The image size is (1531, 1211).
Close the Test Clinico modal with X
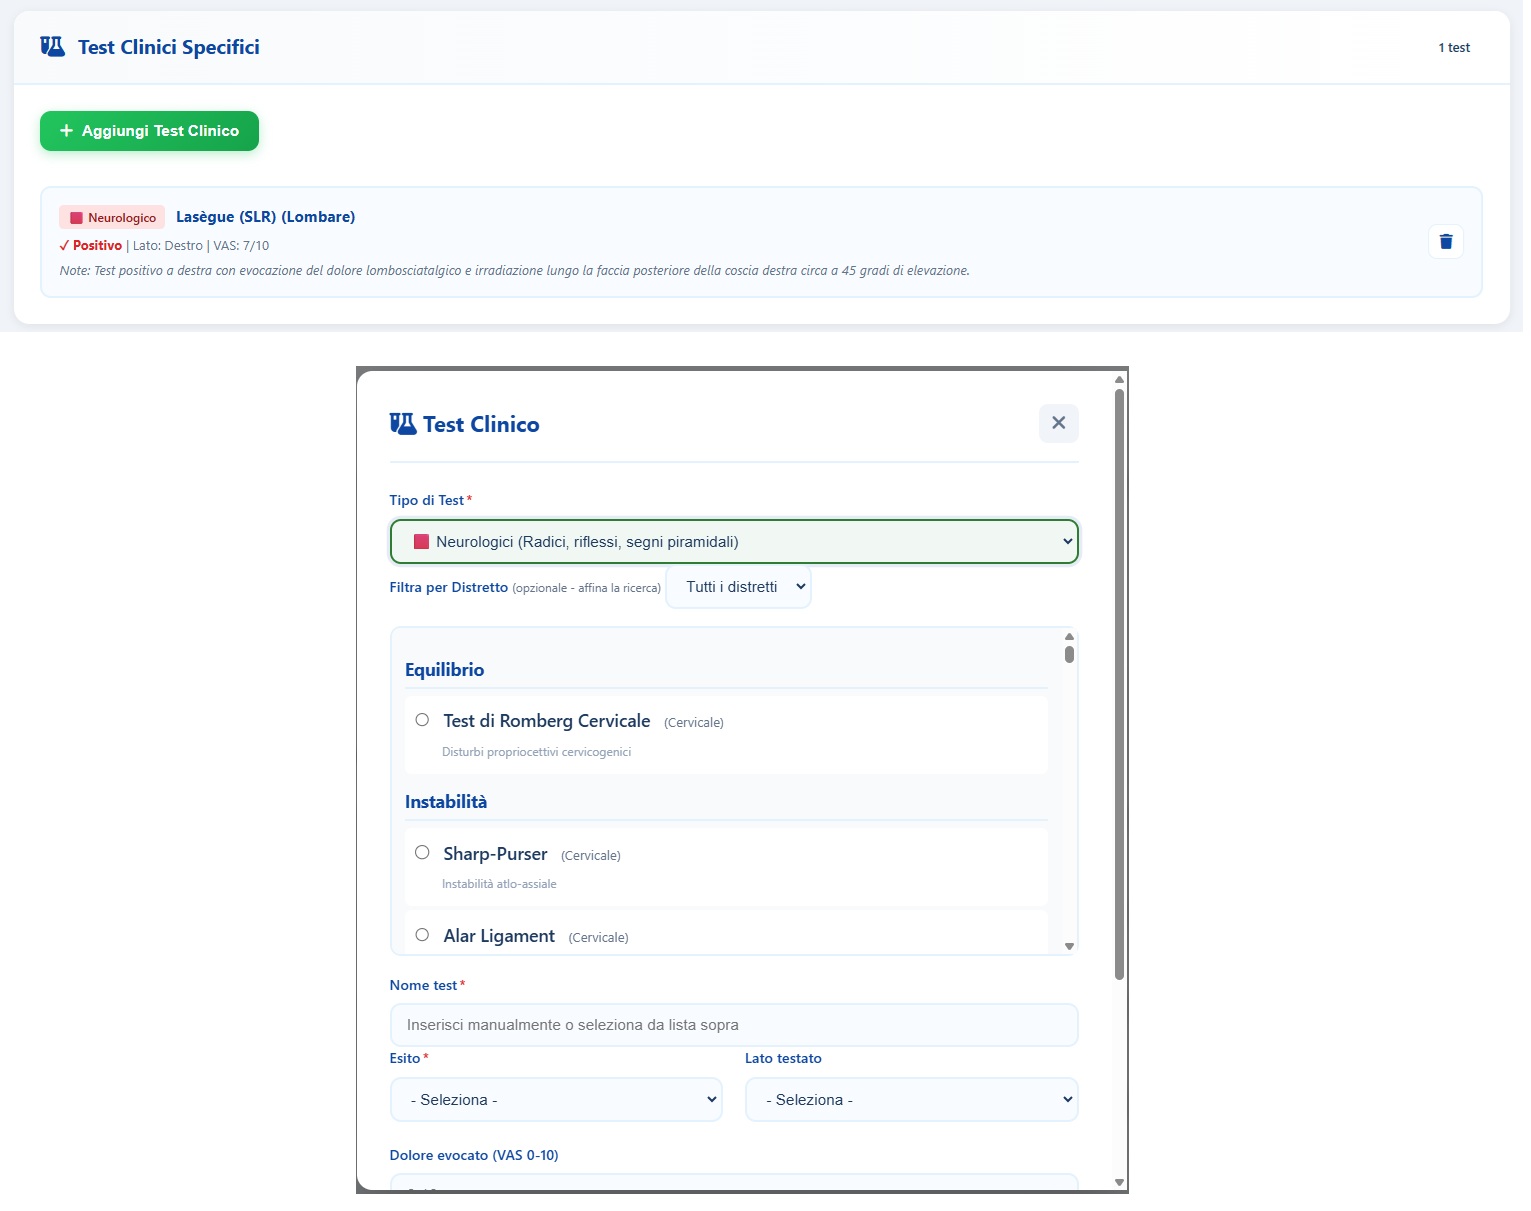(1059, 423)
